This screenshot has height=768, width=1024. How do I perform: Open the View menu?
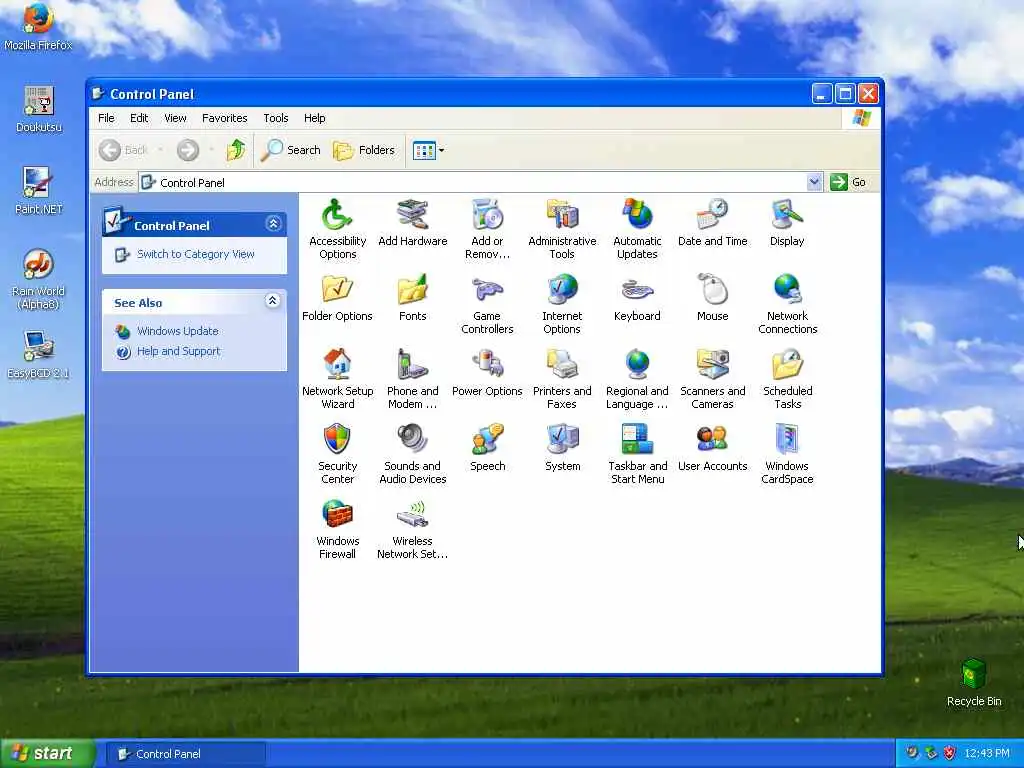coord(175,118)
